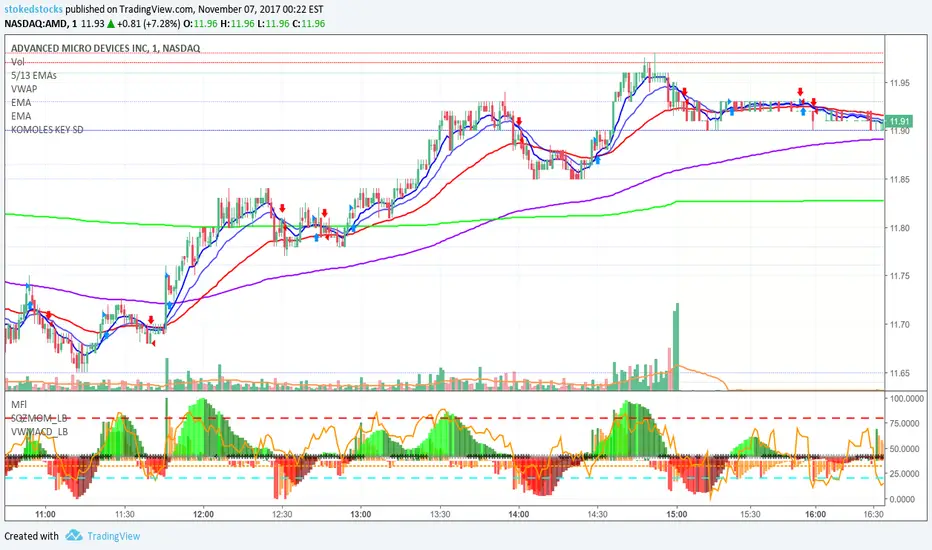Click the 25.0000 oscillator axis label
This screenshot has width=932, height=550.
pyautogui.click(x=906, y=474)
